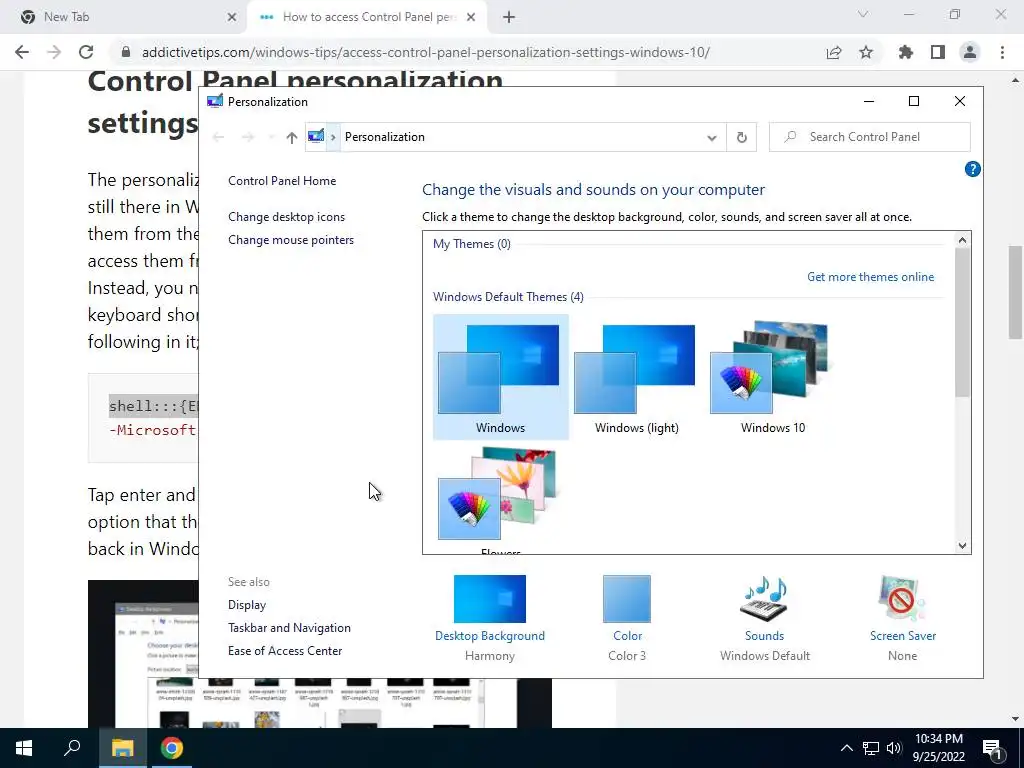1024x768 pixels.
Task: Reload the page in Chrome
Action: 86,52
